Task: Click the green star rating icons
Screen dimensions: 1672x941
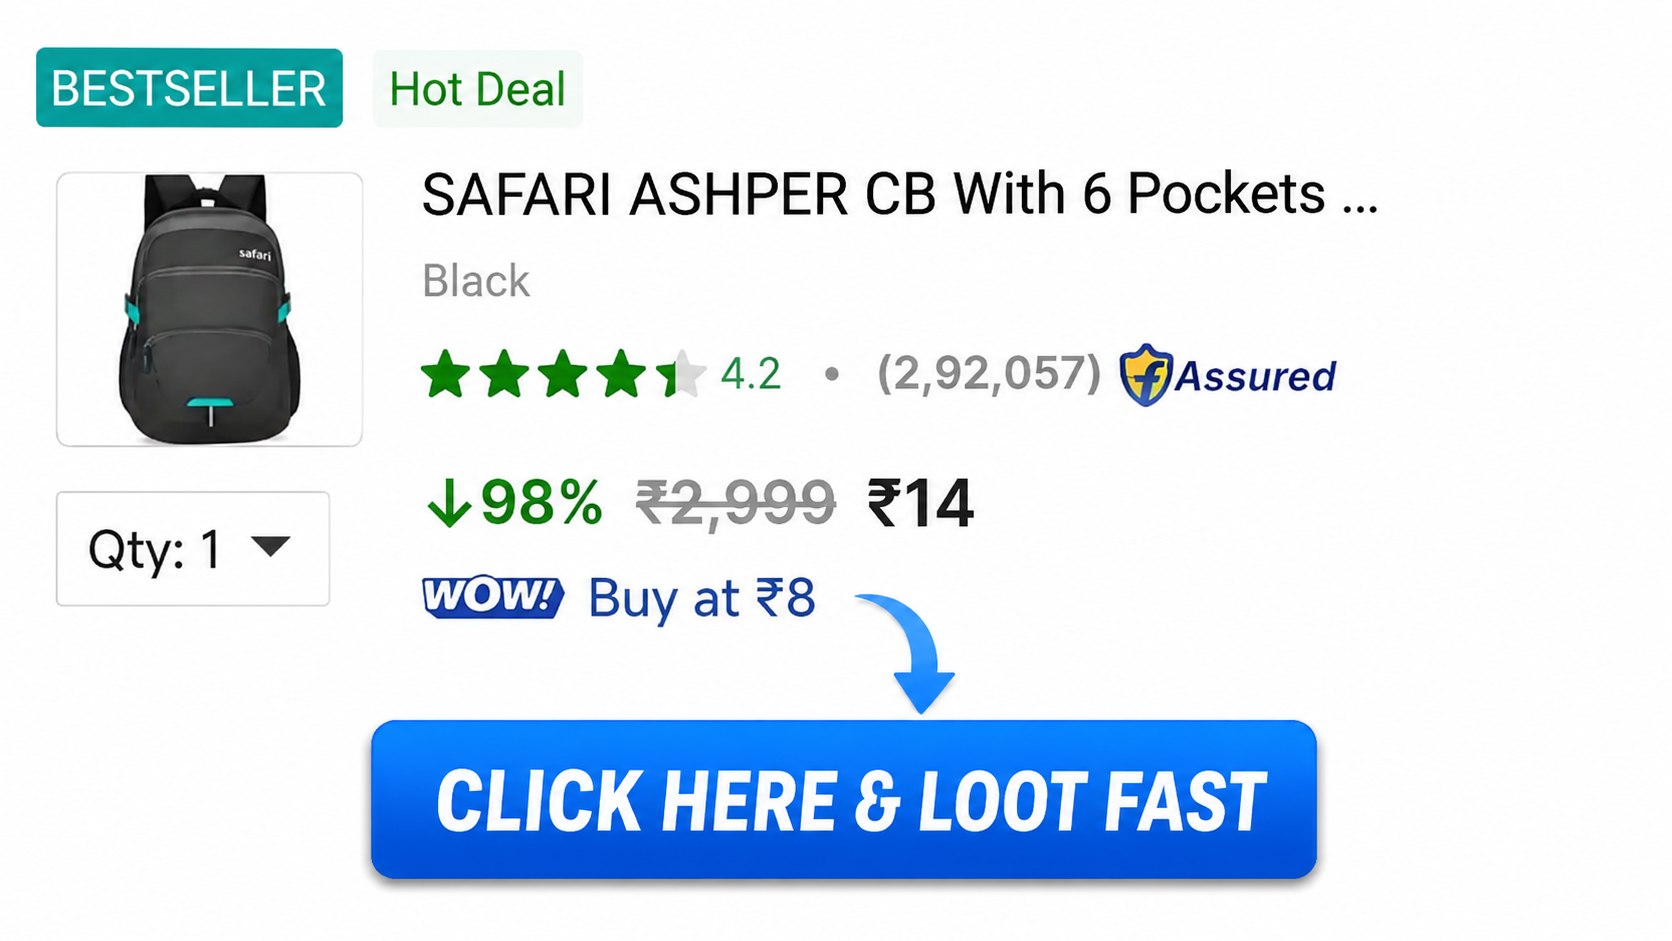Action: (x=563, y=374)
